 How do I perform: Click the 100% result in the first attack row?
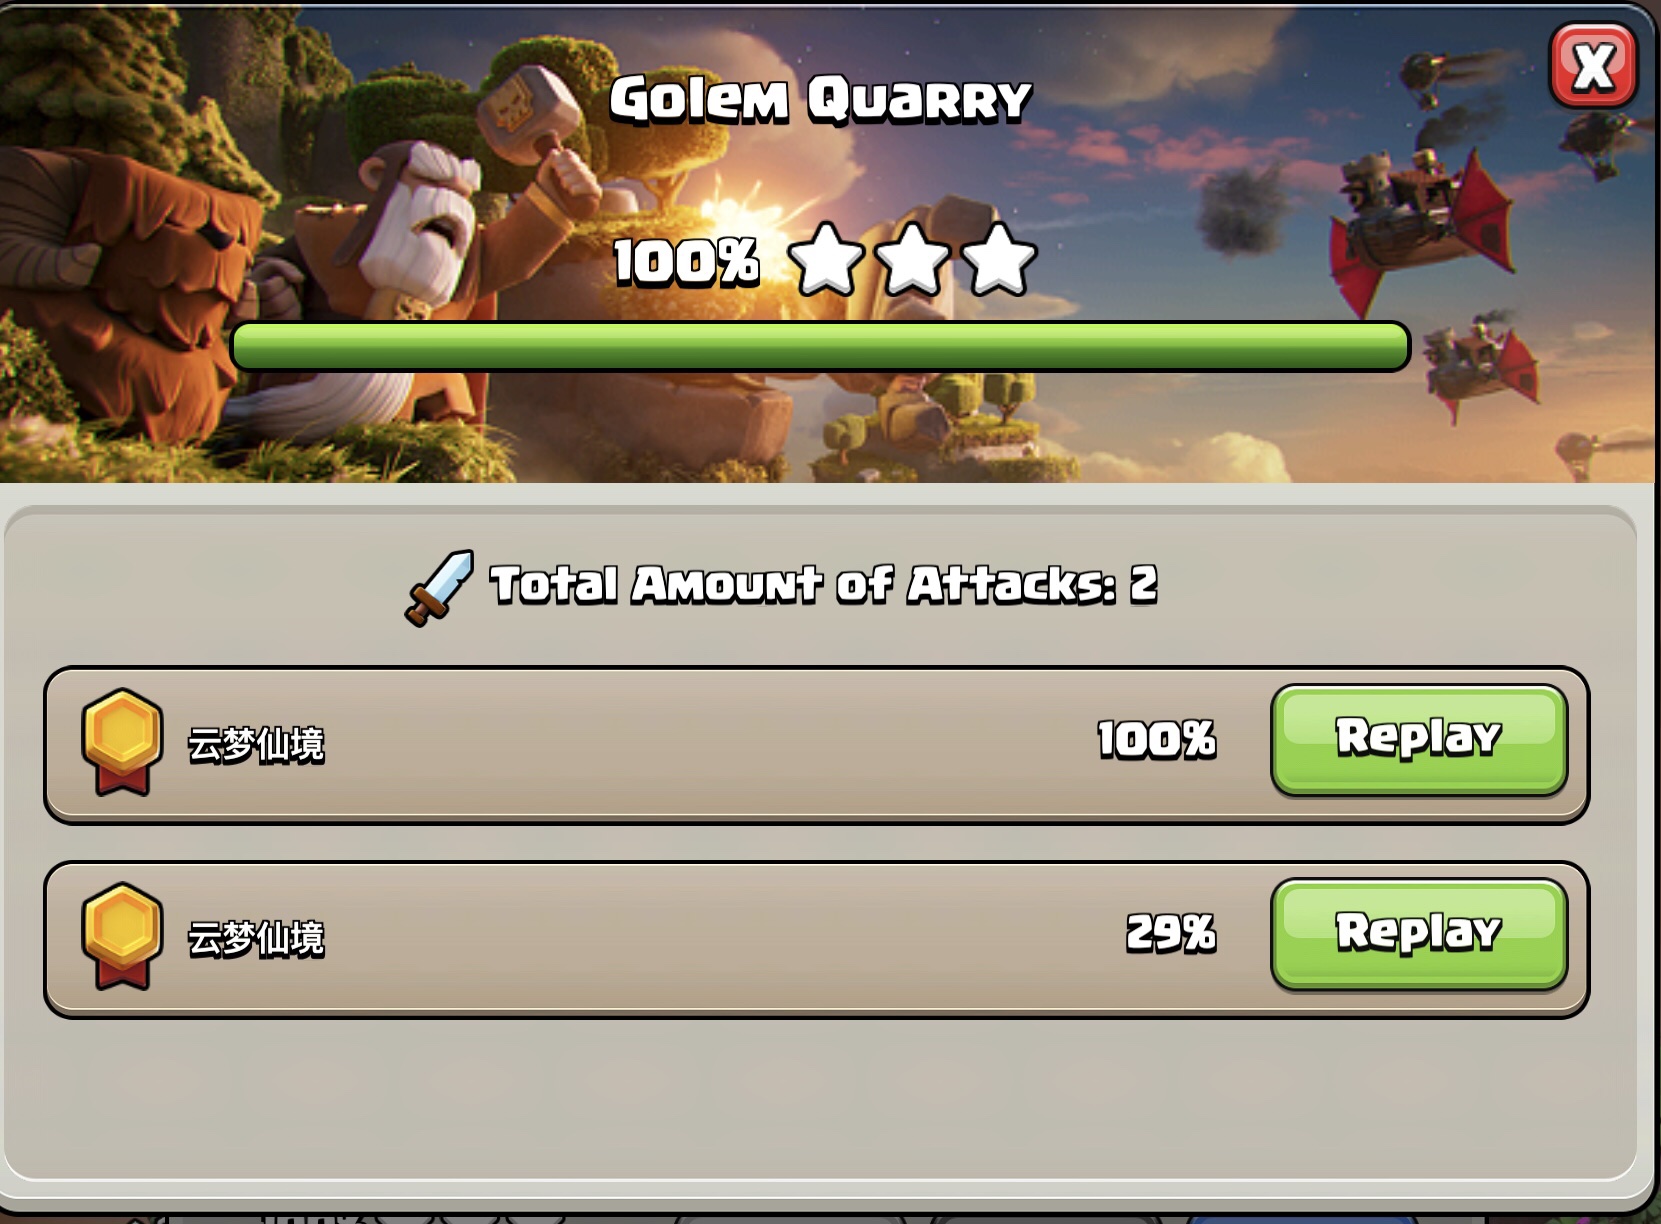pyautogui.click(x=1156, y=740)
